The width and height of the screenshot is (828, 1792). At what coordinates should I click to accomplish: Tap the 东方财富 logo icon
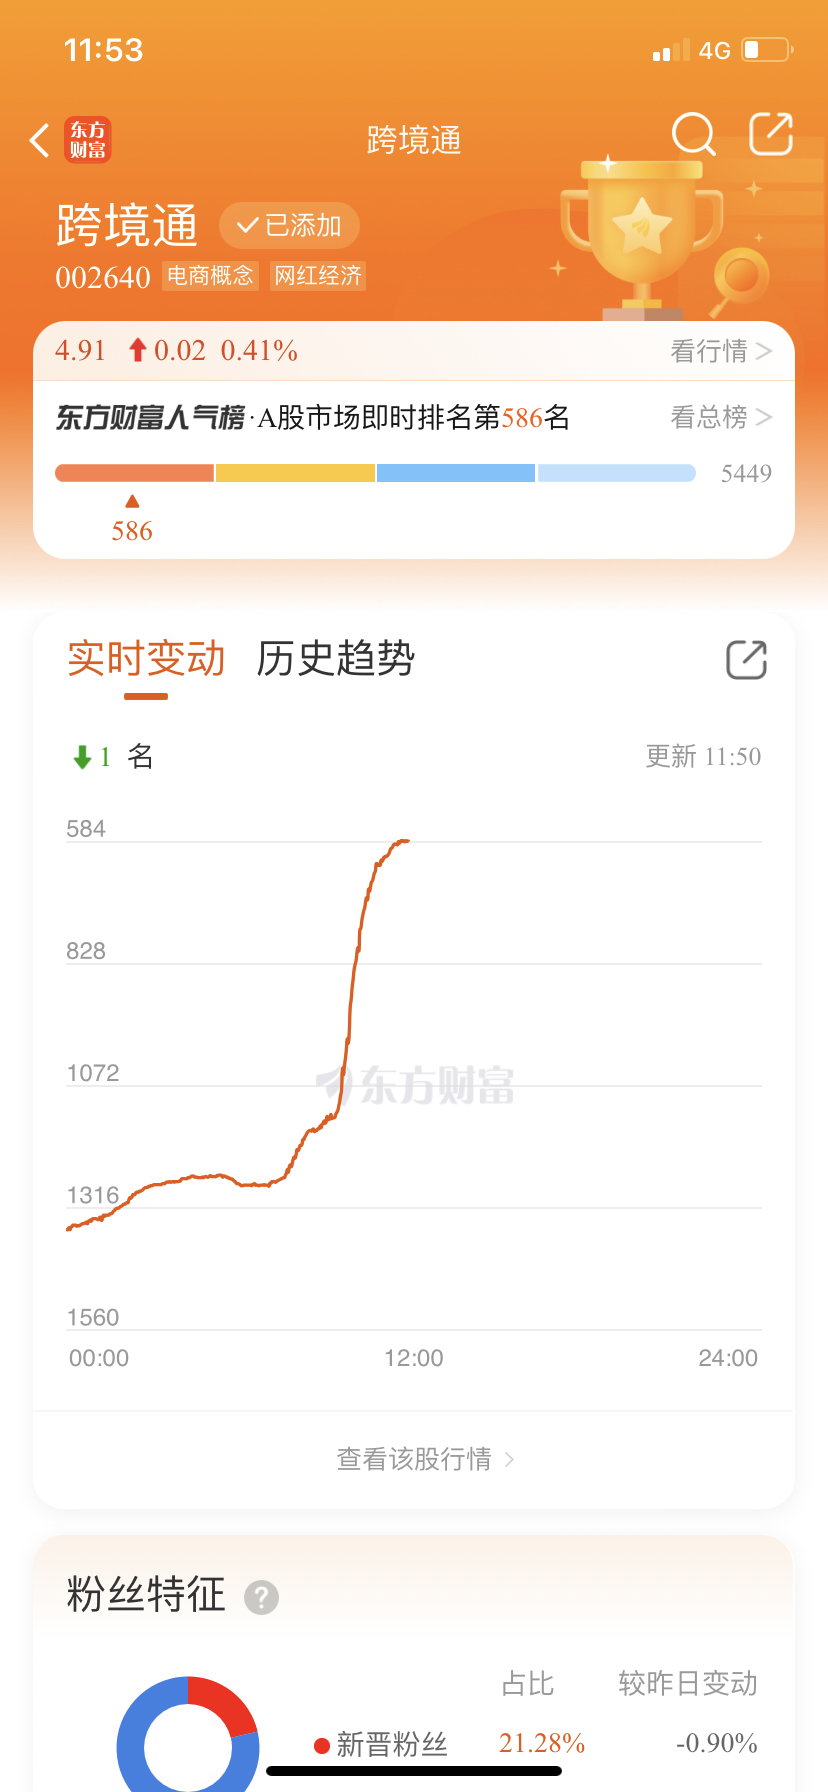88,140
